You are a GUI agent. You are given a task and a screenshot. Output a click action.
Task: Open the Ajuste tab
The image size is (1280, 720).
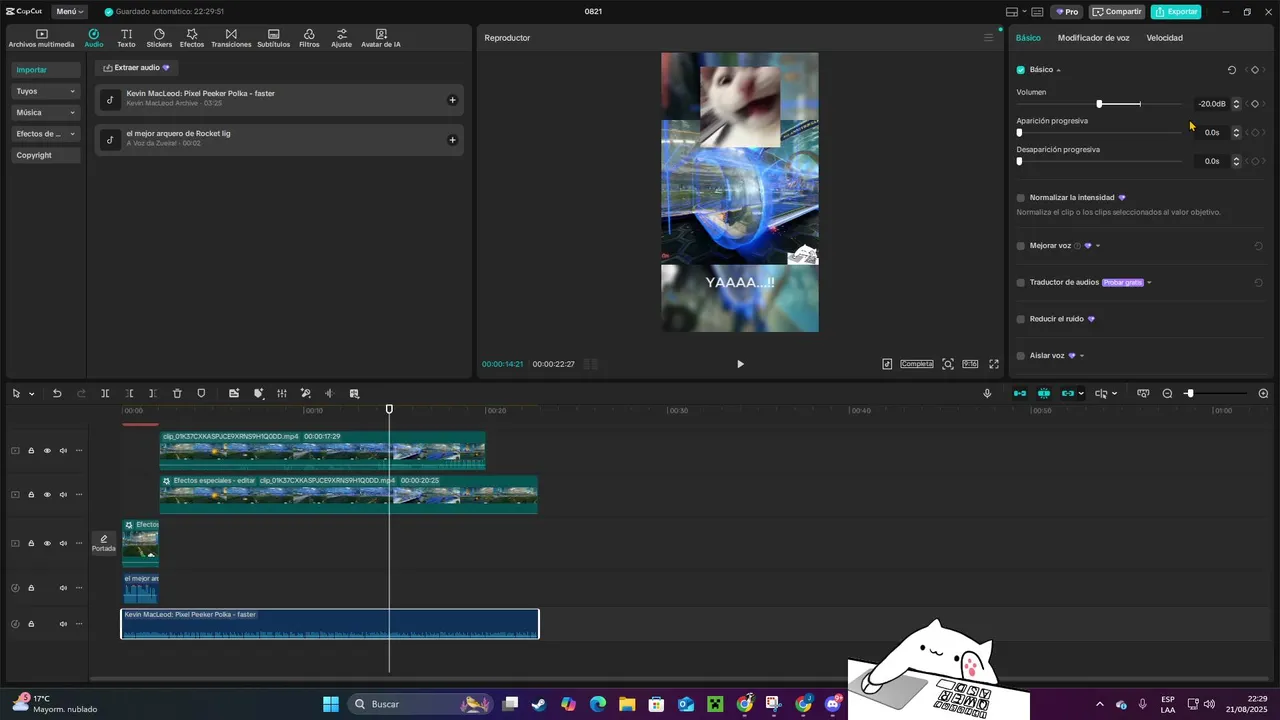tap(342, 38)
